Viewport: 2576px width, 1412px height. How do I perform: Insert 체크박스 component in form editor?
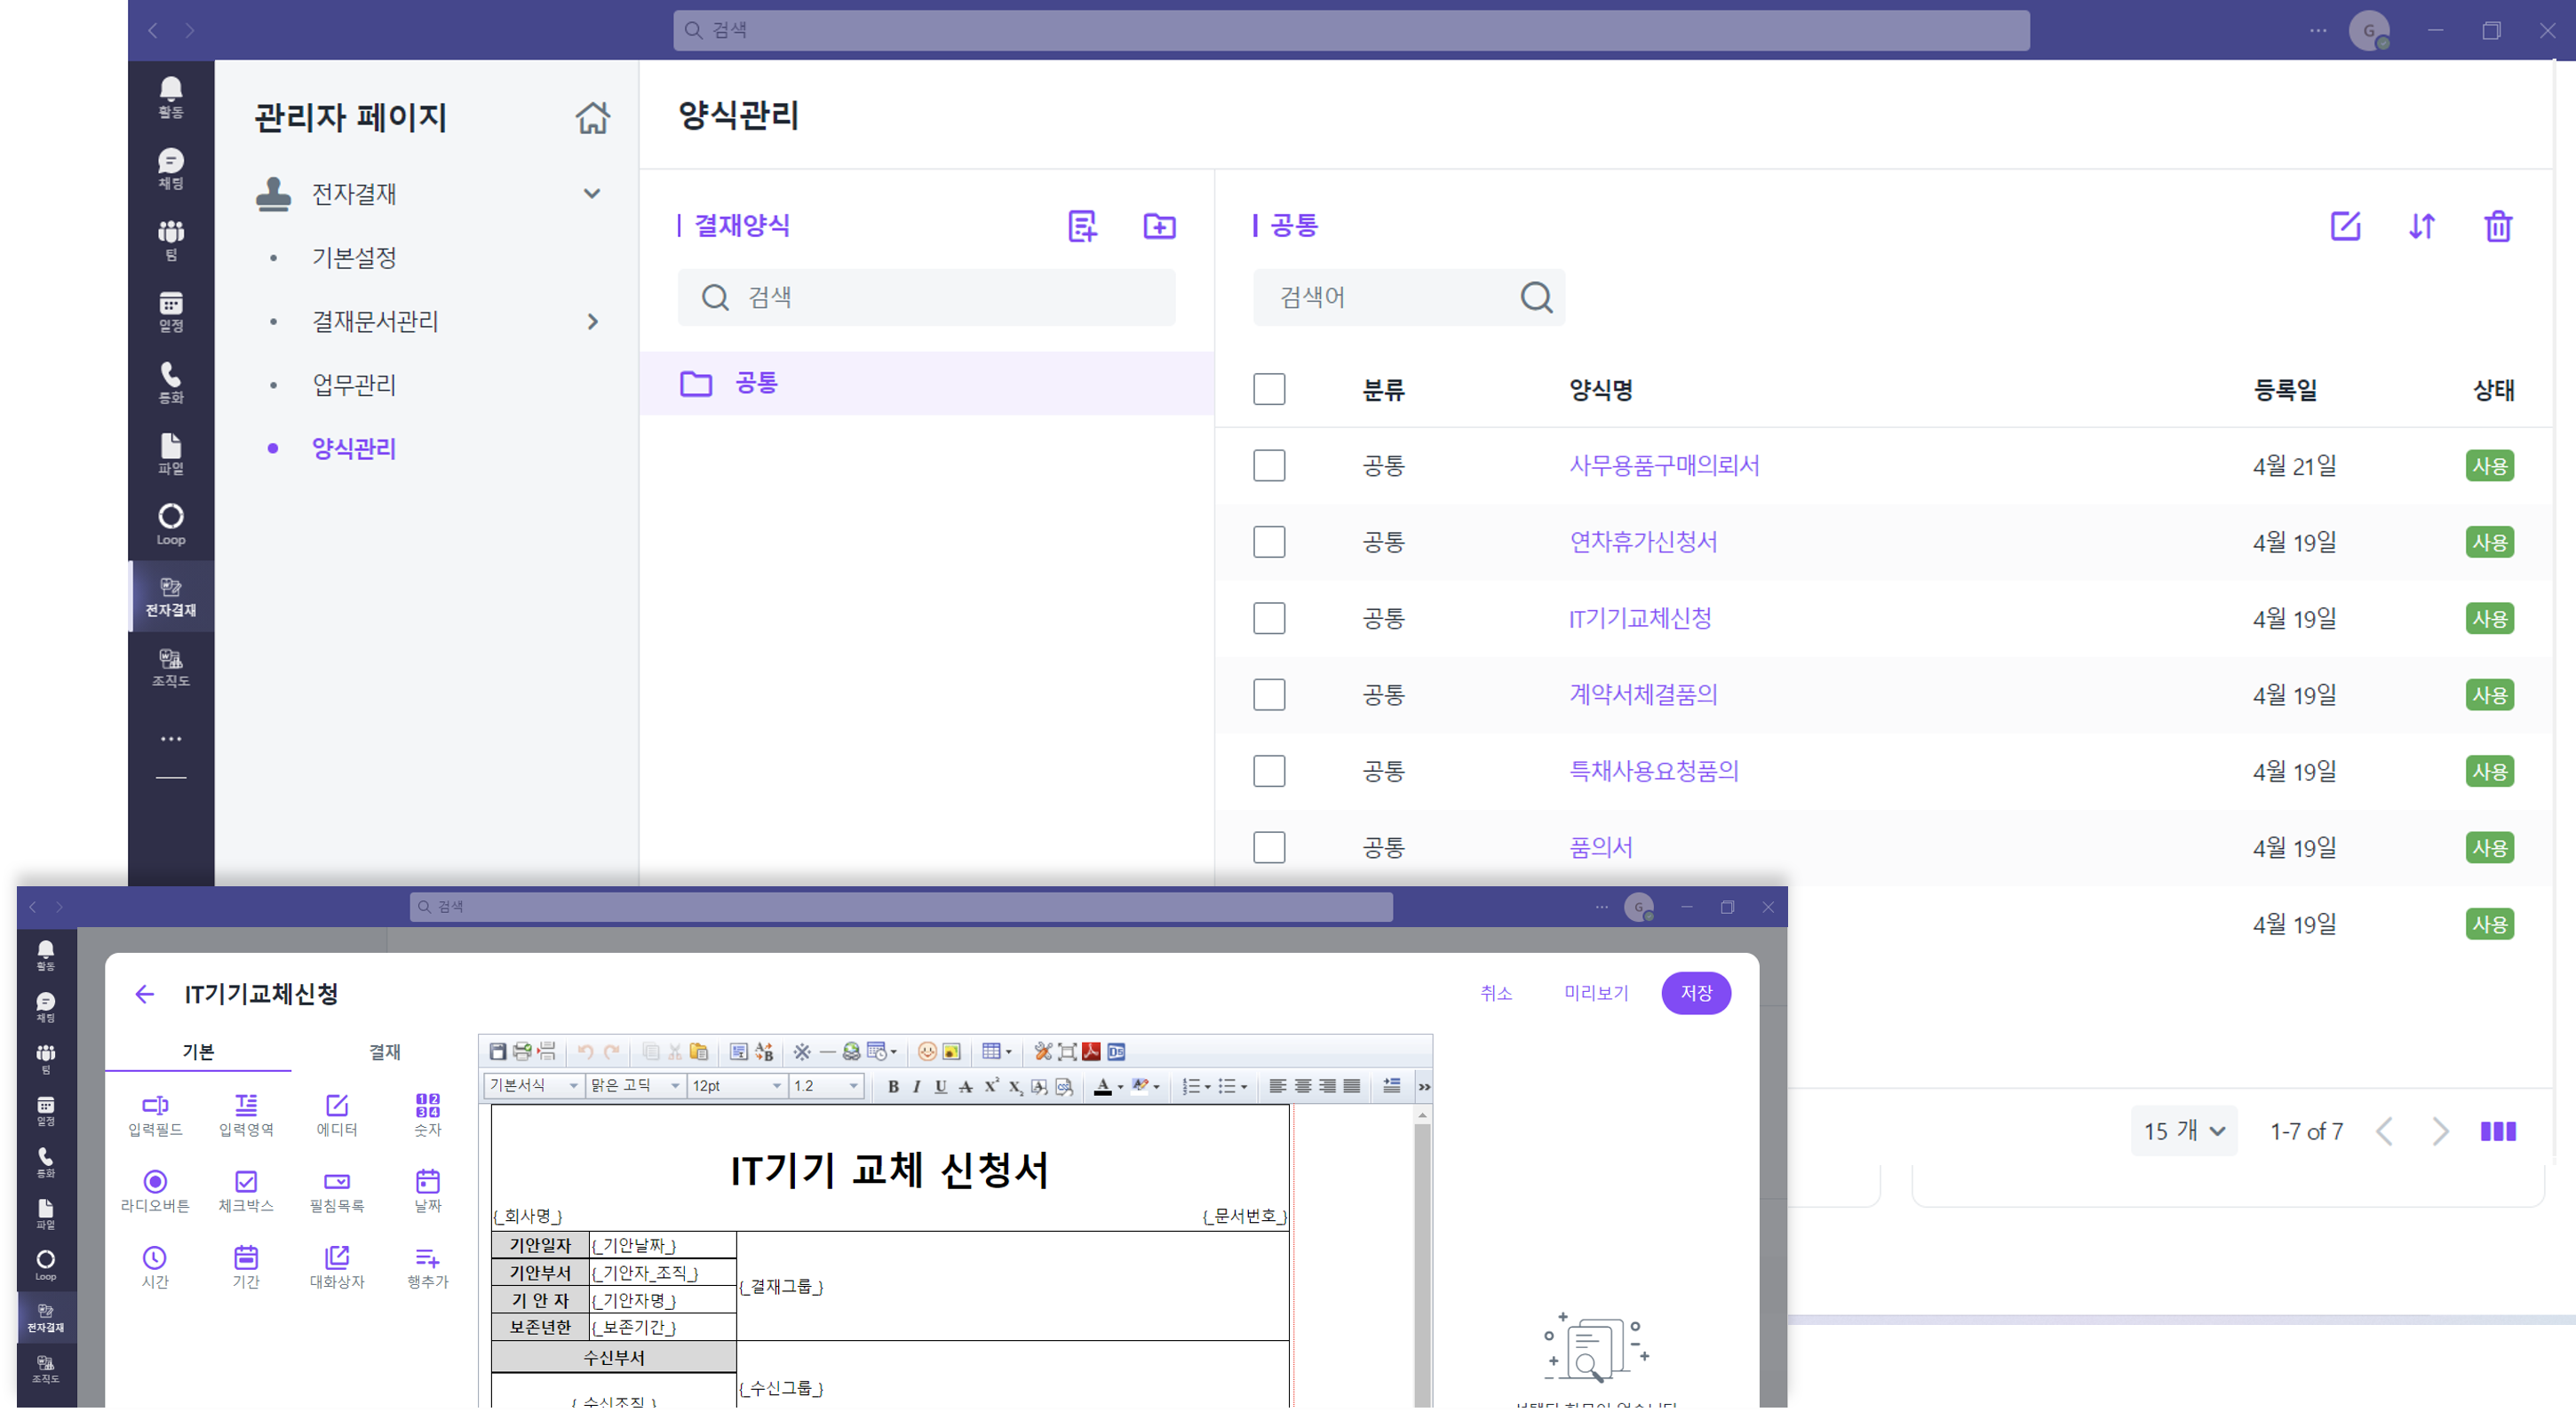pos(246,1191)
